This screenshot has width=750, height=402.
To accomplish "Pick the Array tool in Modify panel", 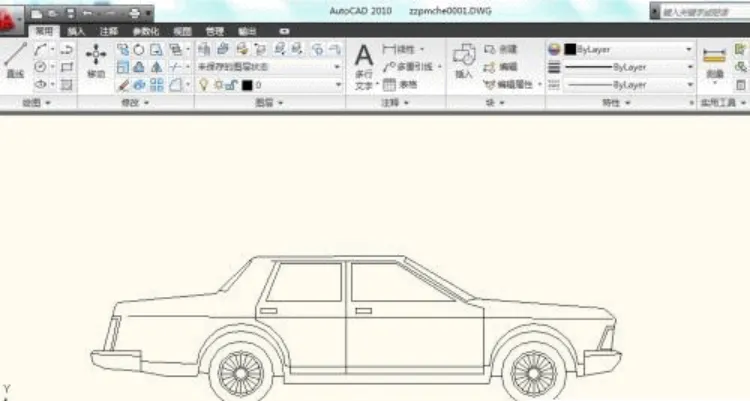I will pos(156,85).
